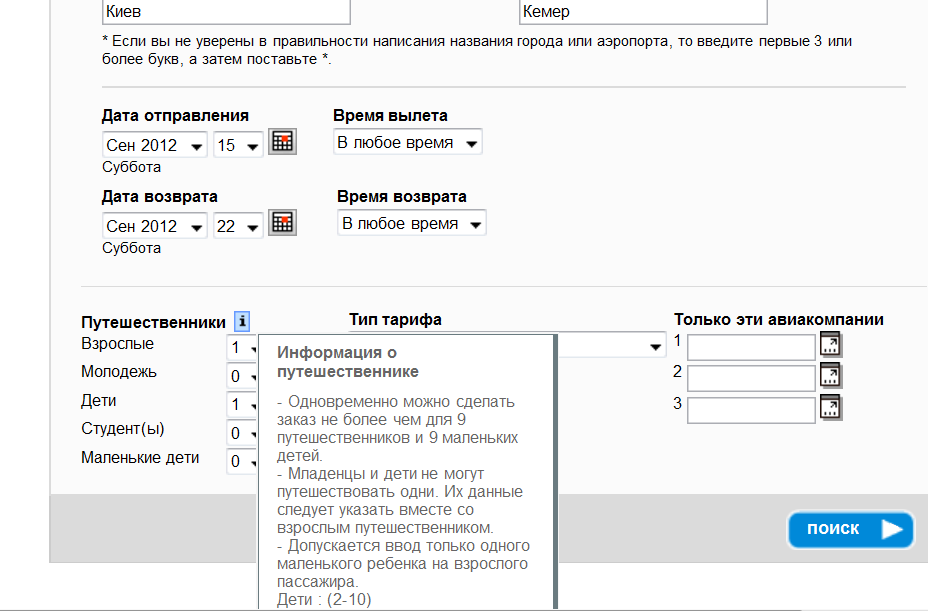This screenshot has height=611, width=928.
Task: Open the Время возврата dropdown
Action: tap(411, 224)
